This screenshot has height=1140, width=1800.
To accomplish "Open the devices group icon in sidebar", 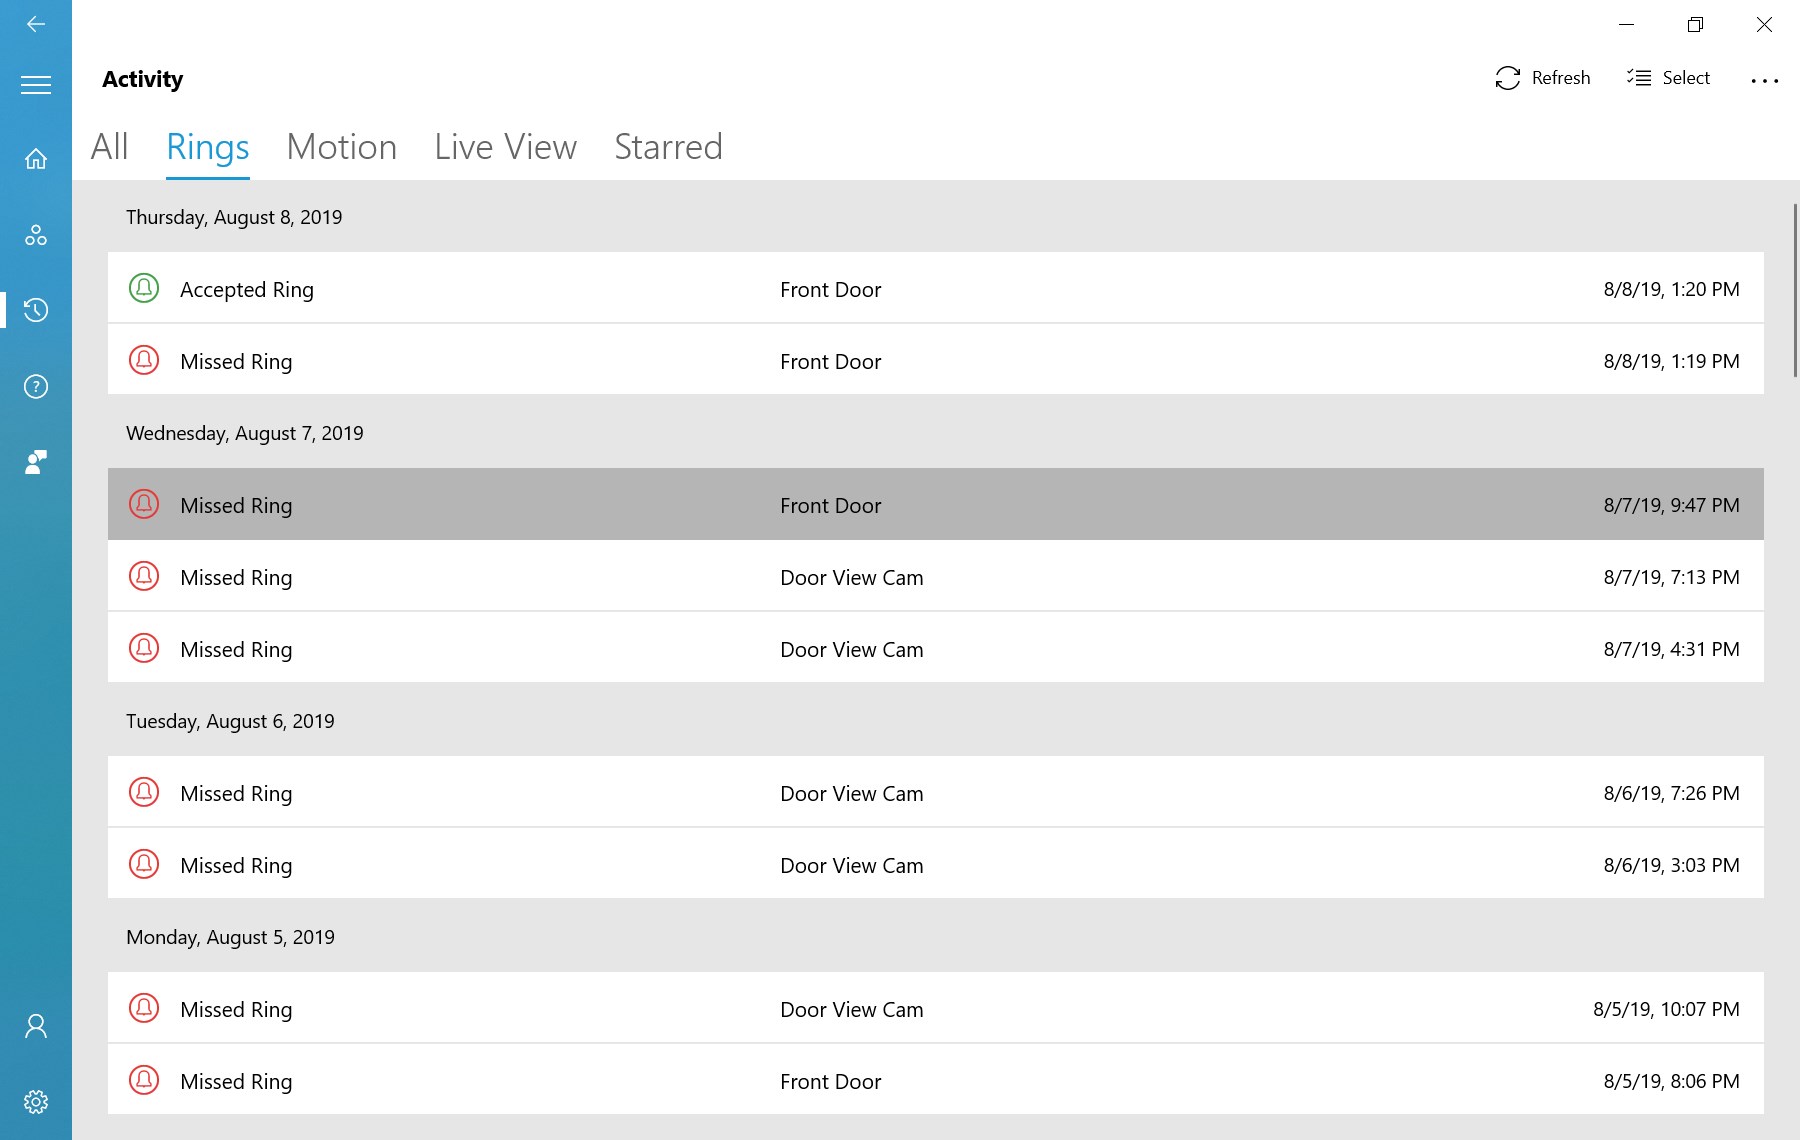I will pyautogui.click(x=36, y=235).
